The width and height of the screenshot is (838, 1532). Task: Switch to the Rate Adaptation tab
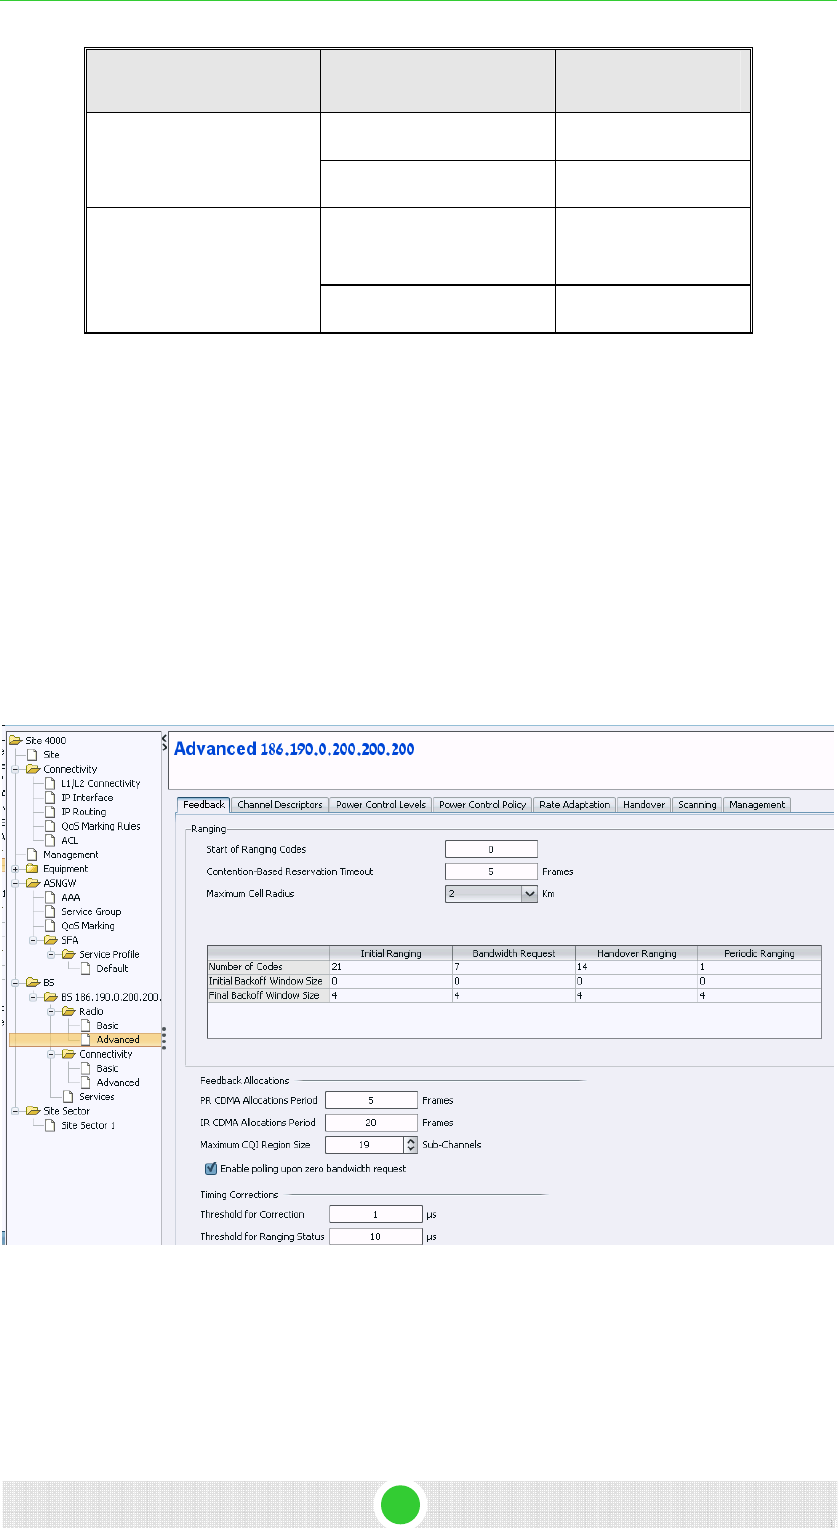point(575,804)
